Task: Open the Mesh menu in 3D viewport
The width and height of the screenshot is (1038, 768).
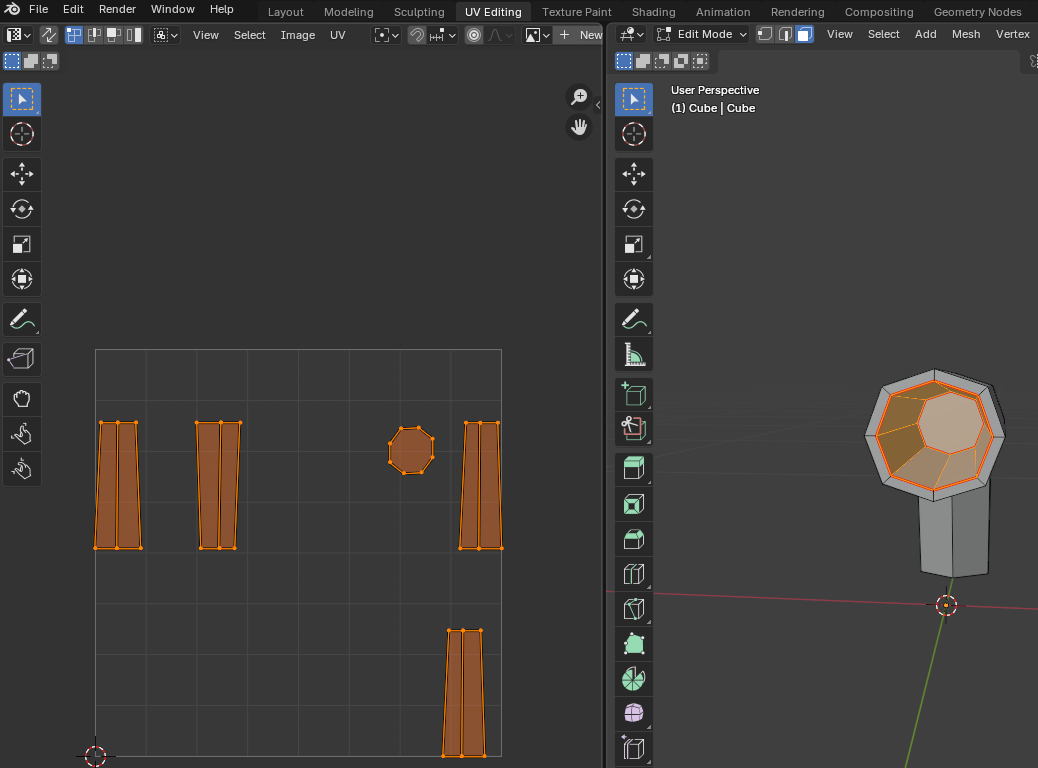Action: (x=965, y=34)
